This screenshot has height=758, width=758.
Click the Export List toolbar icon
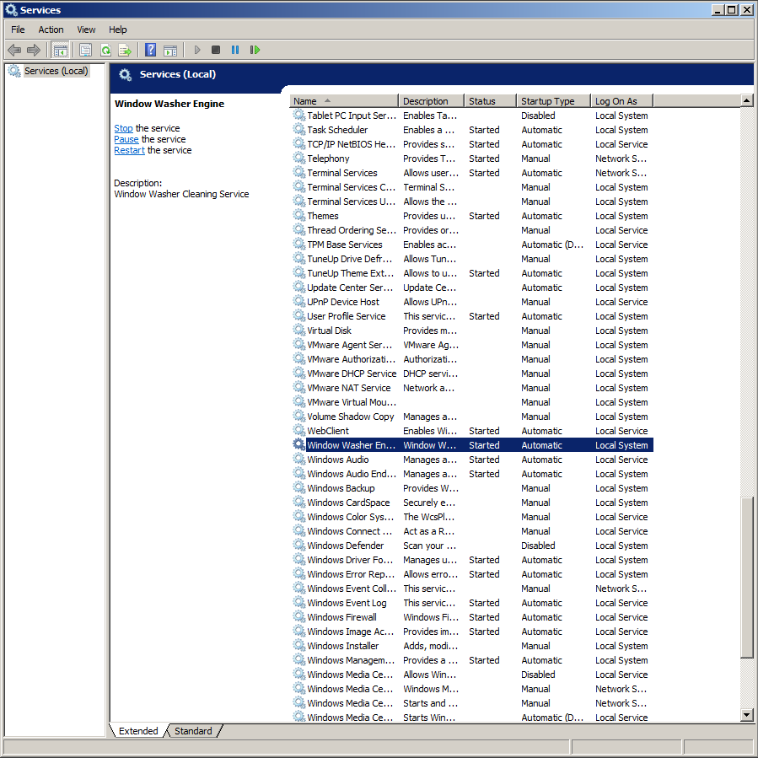click(x=125, y=50)
